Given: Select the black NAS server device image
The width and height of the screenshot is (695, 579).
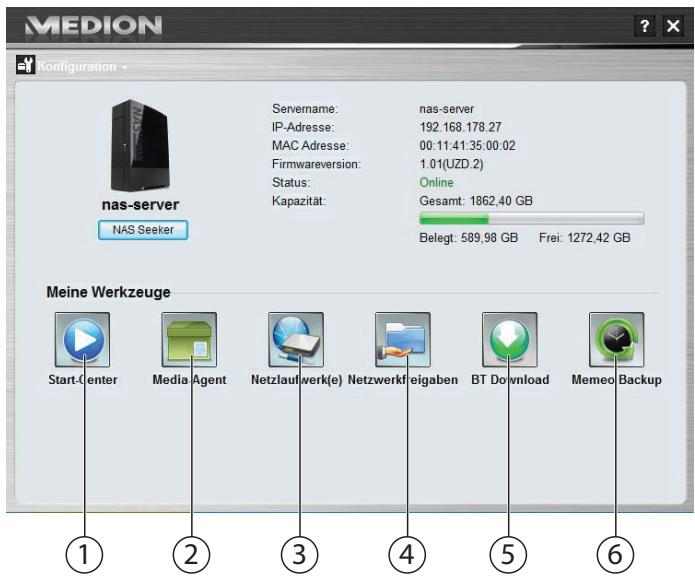Looking at the screenshot, I should tap(140, 145).
